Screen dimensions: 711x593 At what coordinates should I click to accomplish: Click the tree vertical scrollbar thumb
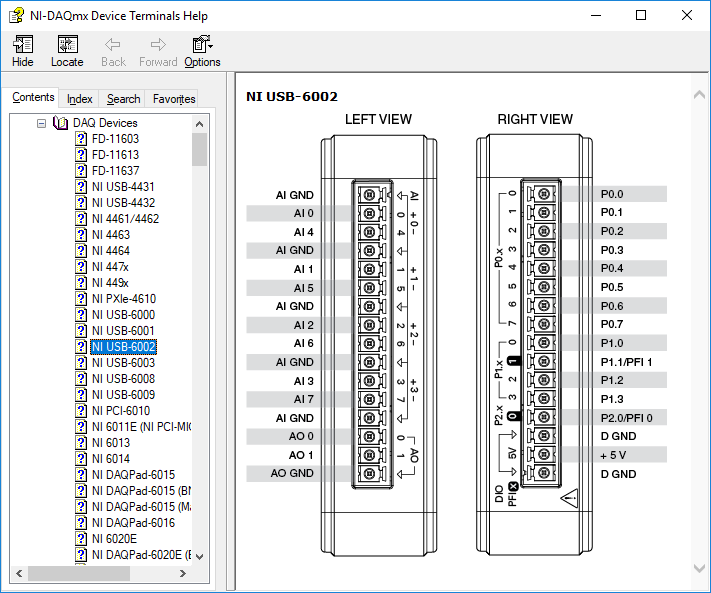point(200,150)
